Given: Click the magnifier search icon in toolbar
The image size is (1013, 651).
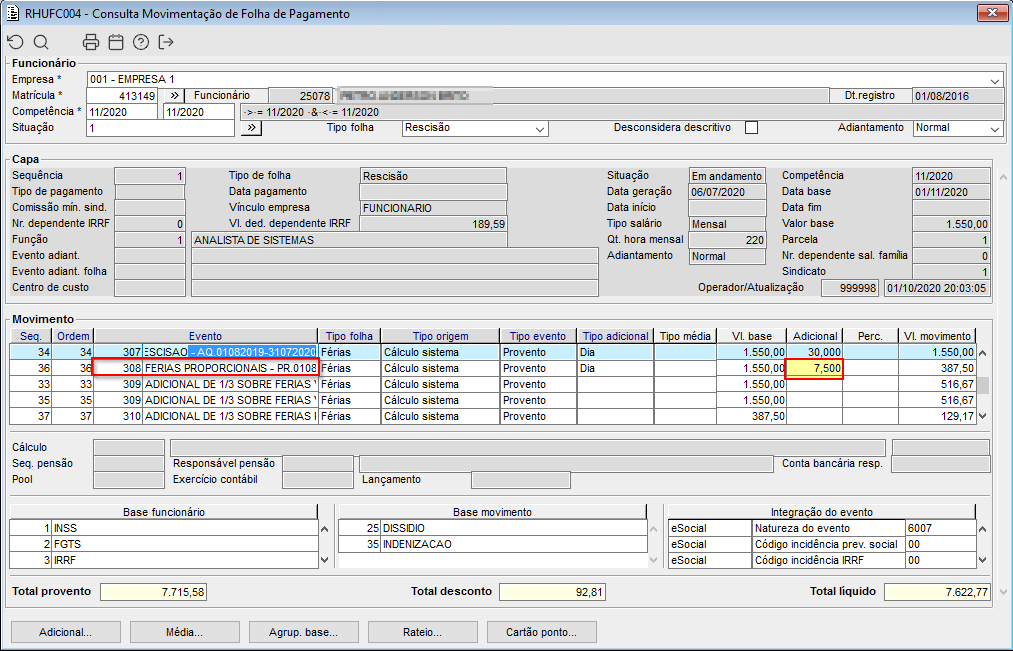Looking at the screenshot, I should point(41,42).
